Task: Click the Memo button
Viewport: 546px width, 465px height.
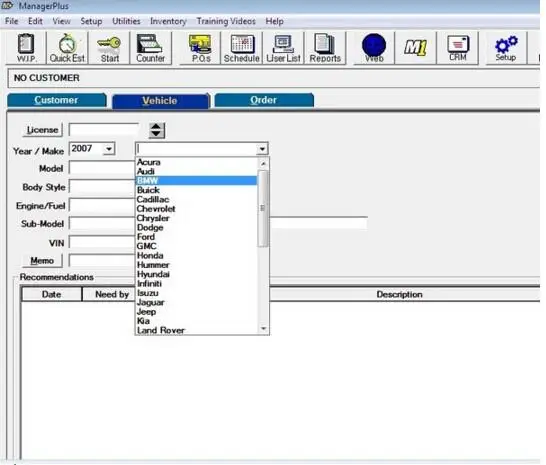Action: [x=42, y=261]
